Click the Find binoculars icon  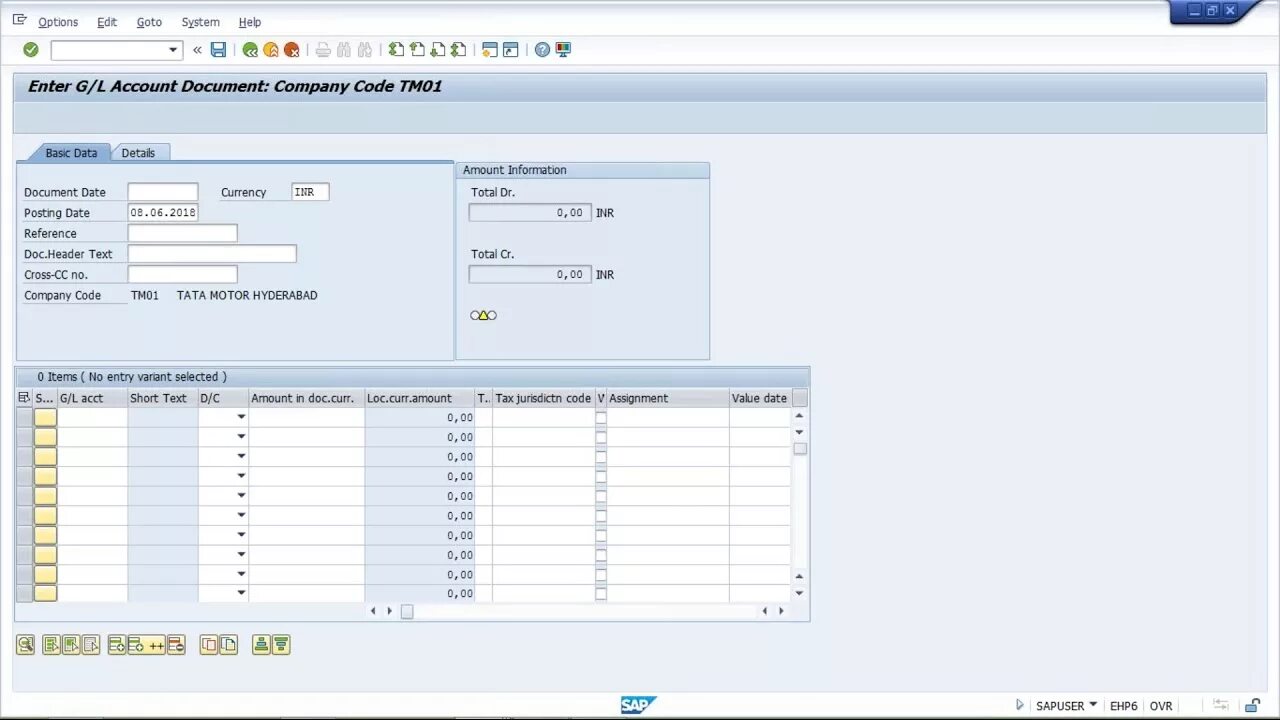[344, 49]
